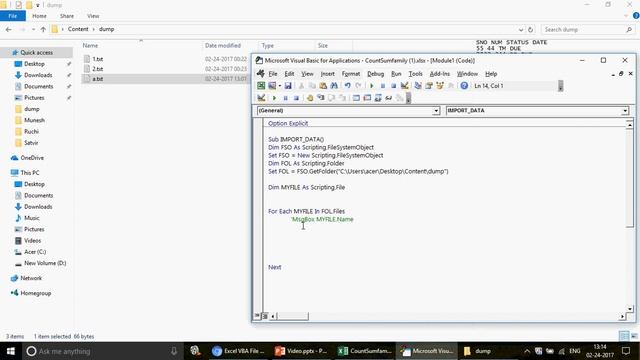Open Munesh folder in Quick access
Screen dimensions: 640x360
34,120
